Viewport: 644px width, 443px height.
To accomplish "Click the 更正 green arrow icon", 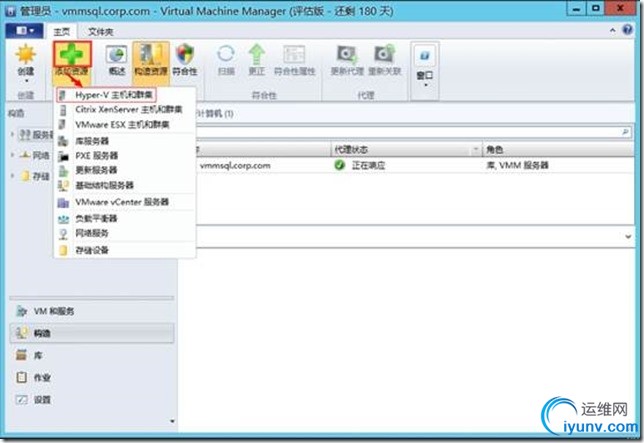I will 257,60.
